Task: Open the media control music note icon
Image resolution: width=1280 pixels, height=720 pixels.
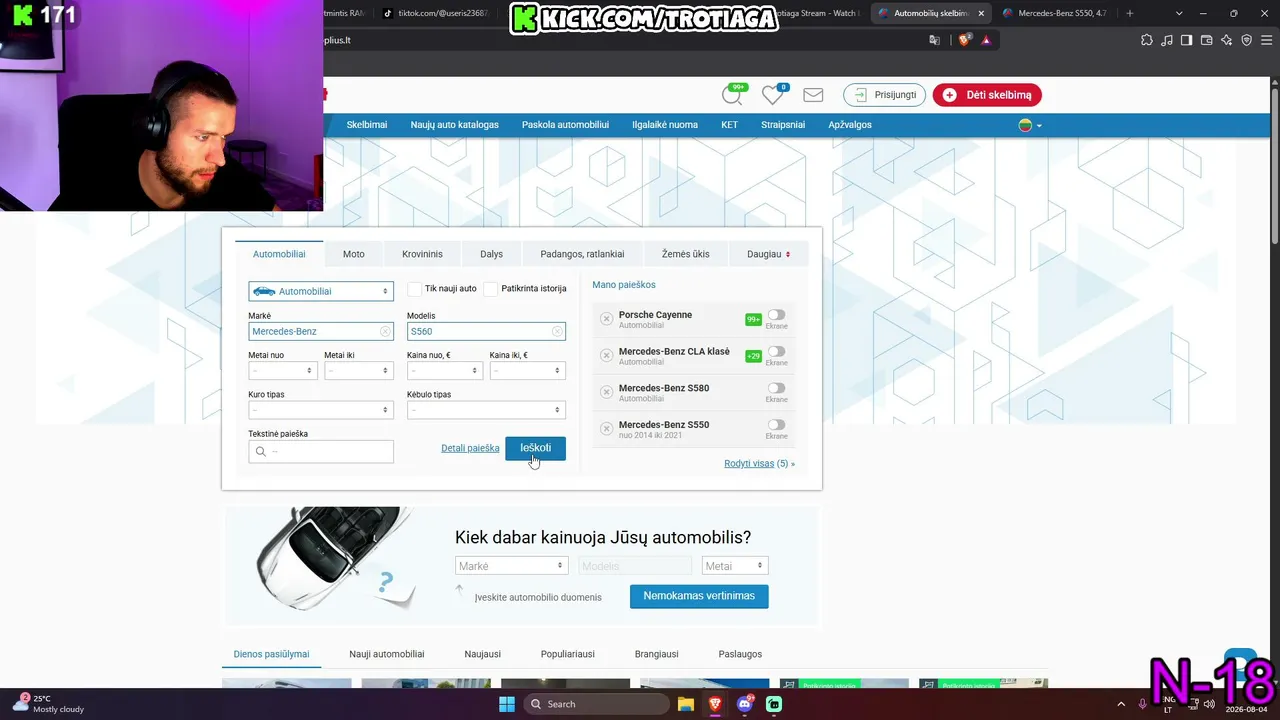Action: click(x=1167, y=40)
